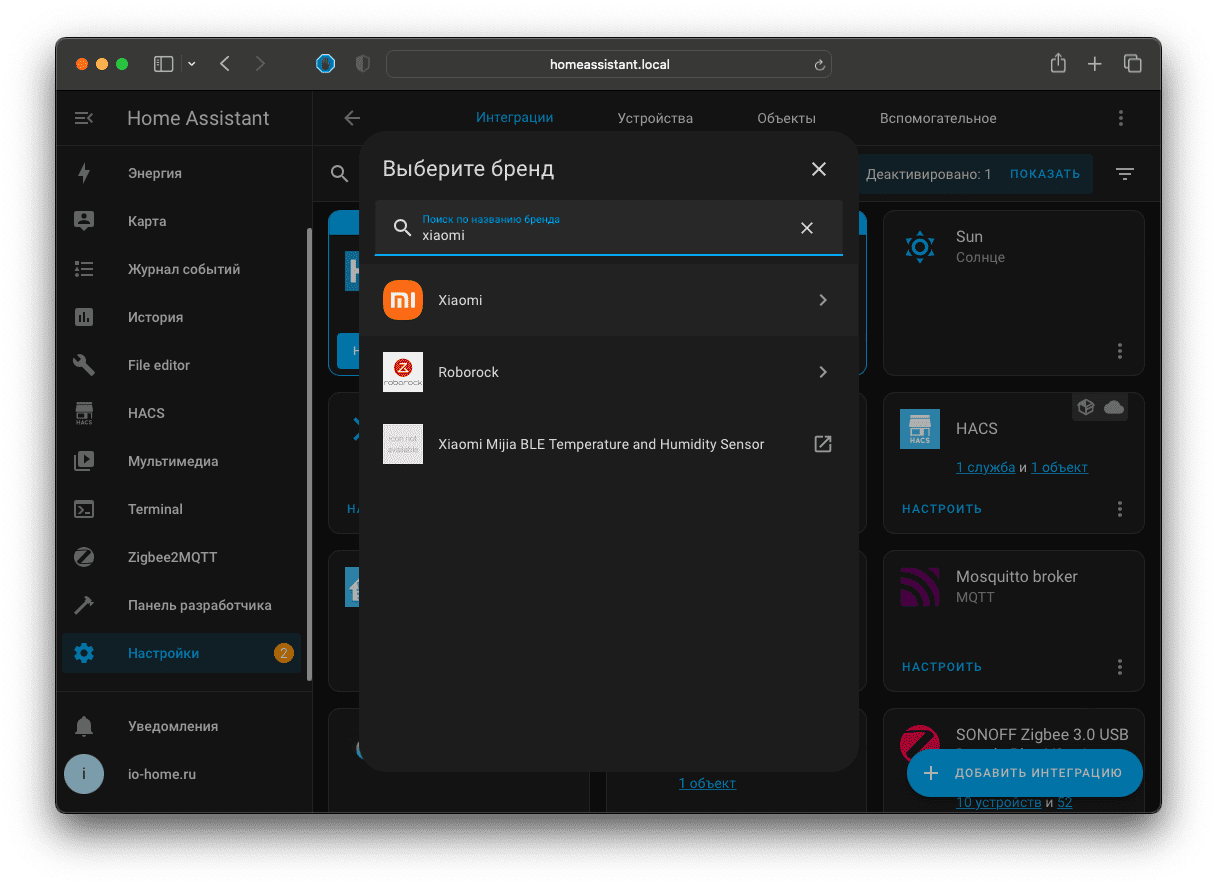Image resolution: width=1217 pixels, height=887 pixels.
Task: Close the brand selection dialog
Action: point(818,169)
